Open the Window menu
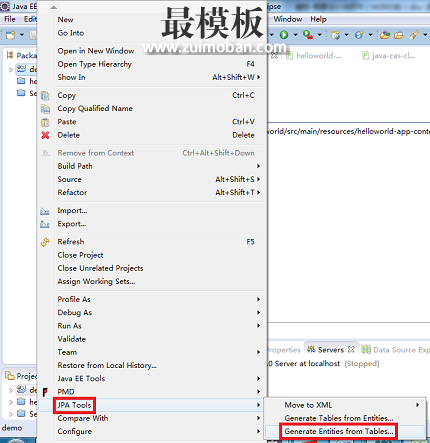This screenshot has height=443, width=430. point(288,19)
